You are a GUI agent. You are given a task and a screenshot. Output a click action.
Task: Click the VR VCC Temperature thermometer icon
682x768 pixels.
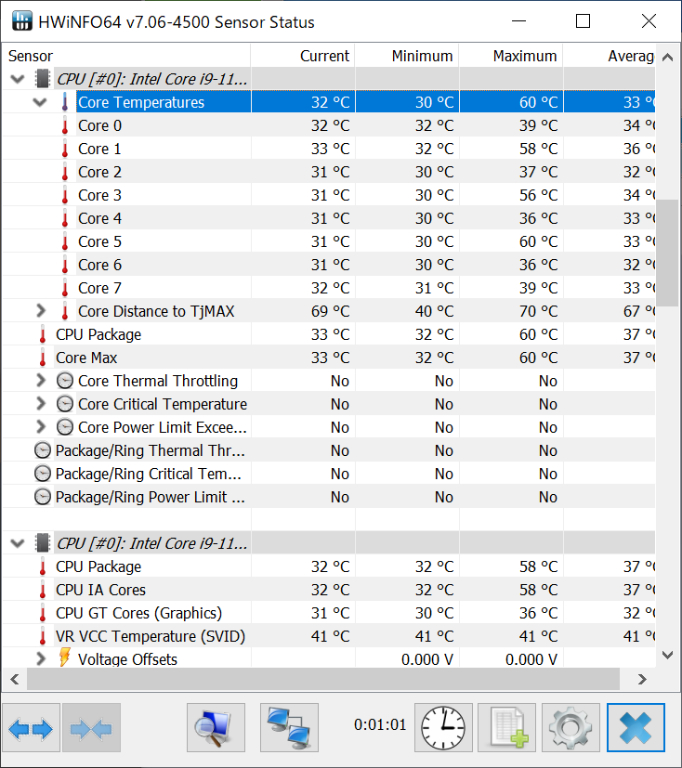(43, 636)
